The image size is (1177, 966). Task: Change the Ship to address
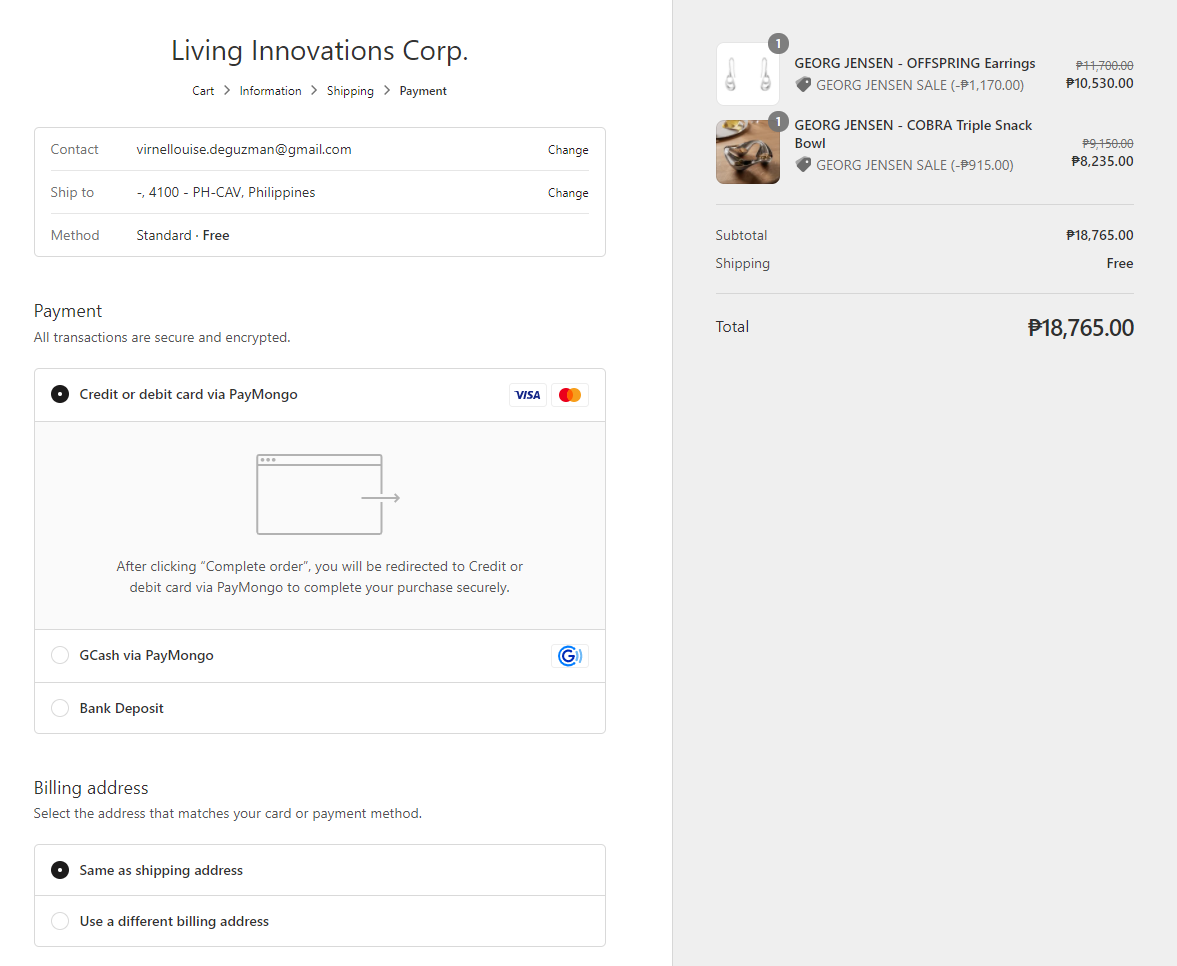coord(568,193)
